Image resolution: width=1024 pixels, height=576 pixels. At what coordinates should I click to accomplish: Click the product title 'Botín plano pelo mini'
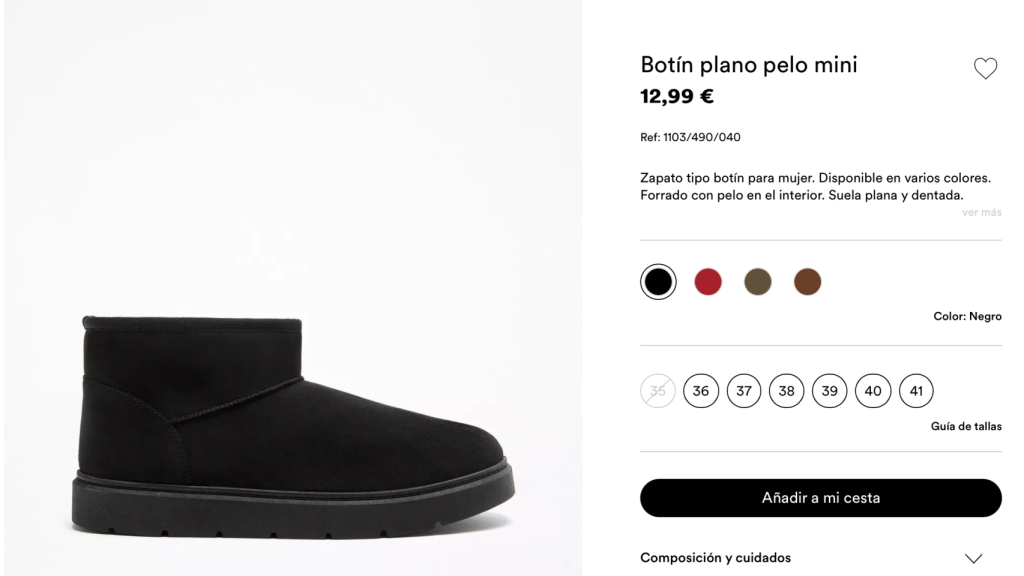coord(748,64)
